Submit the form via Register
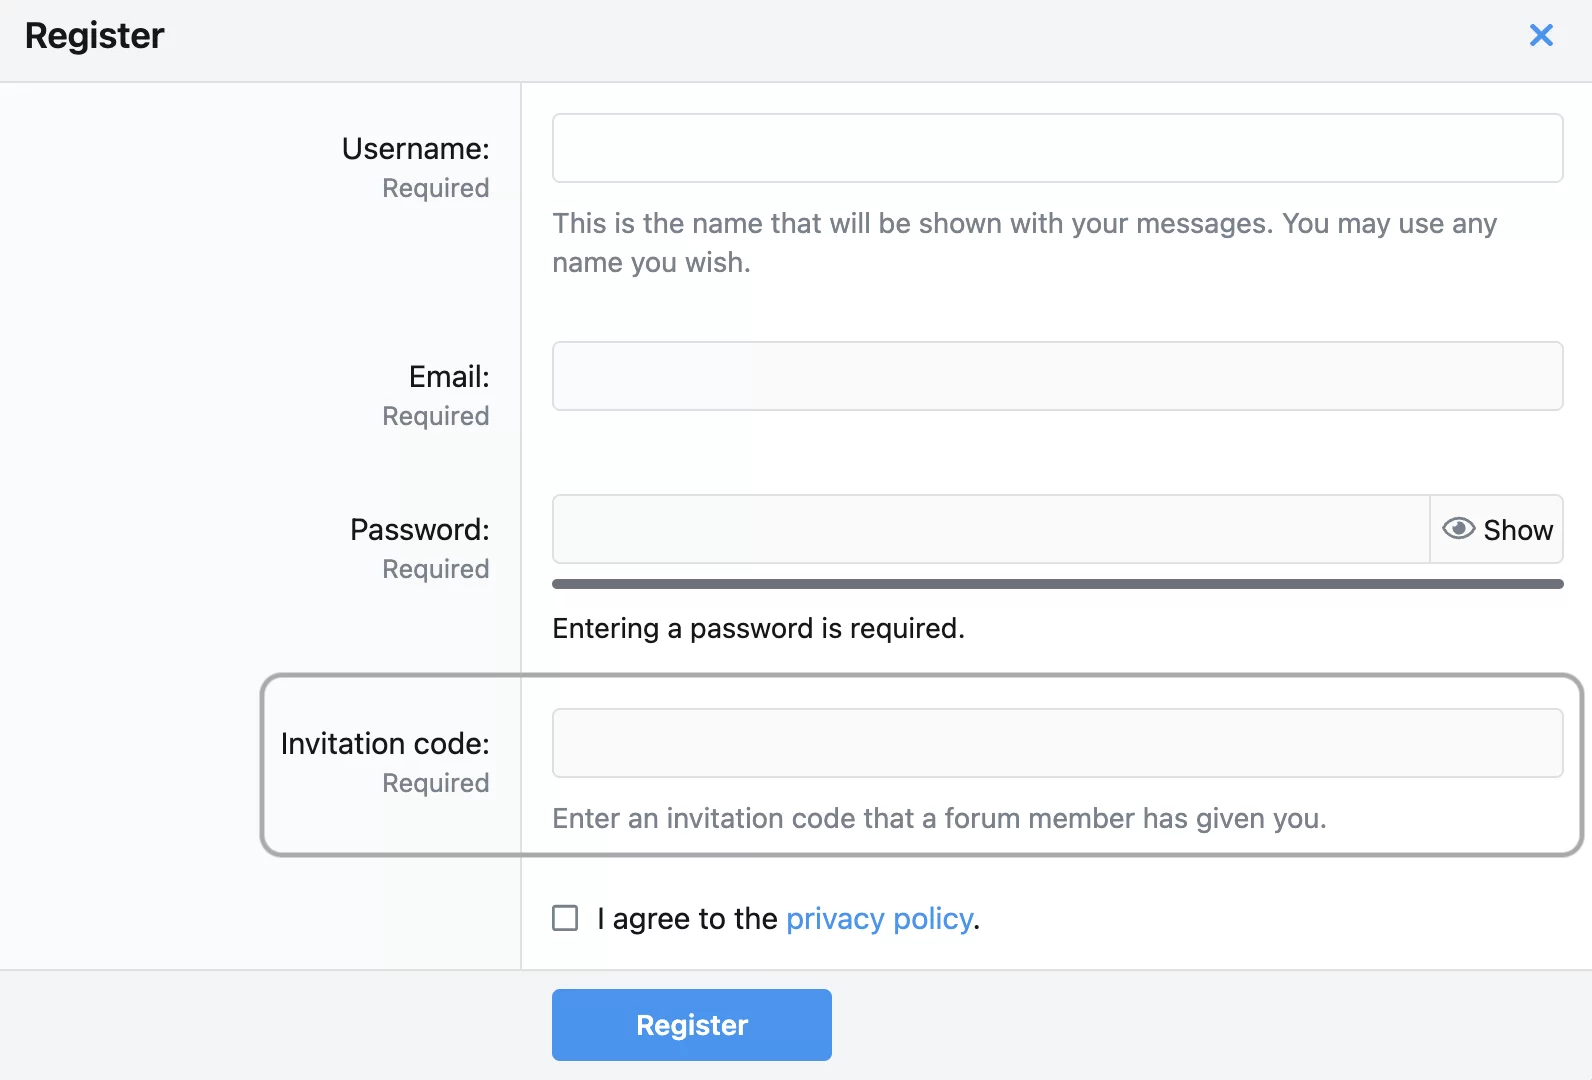Image resolution: width=1592 pixels, height=1080 pixels. (691, 1024)
